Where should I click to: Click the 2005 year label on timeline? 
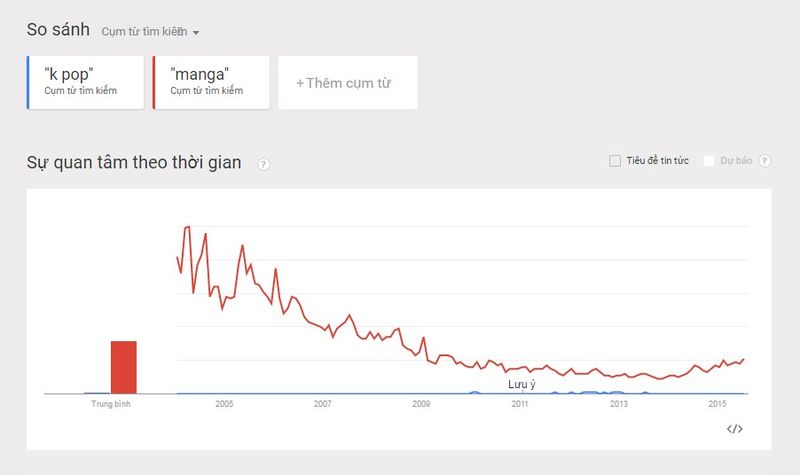tap(224, 404)
